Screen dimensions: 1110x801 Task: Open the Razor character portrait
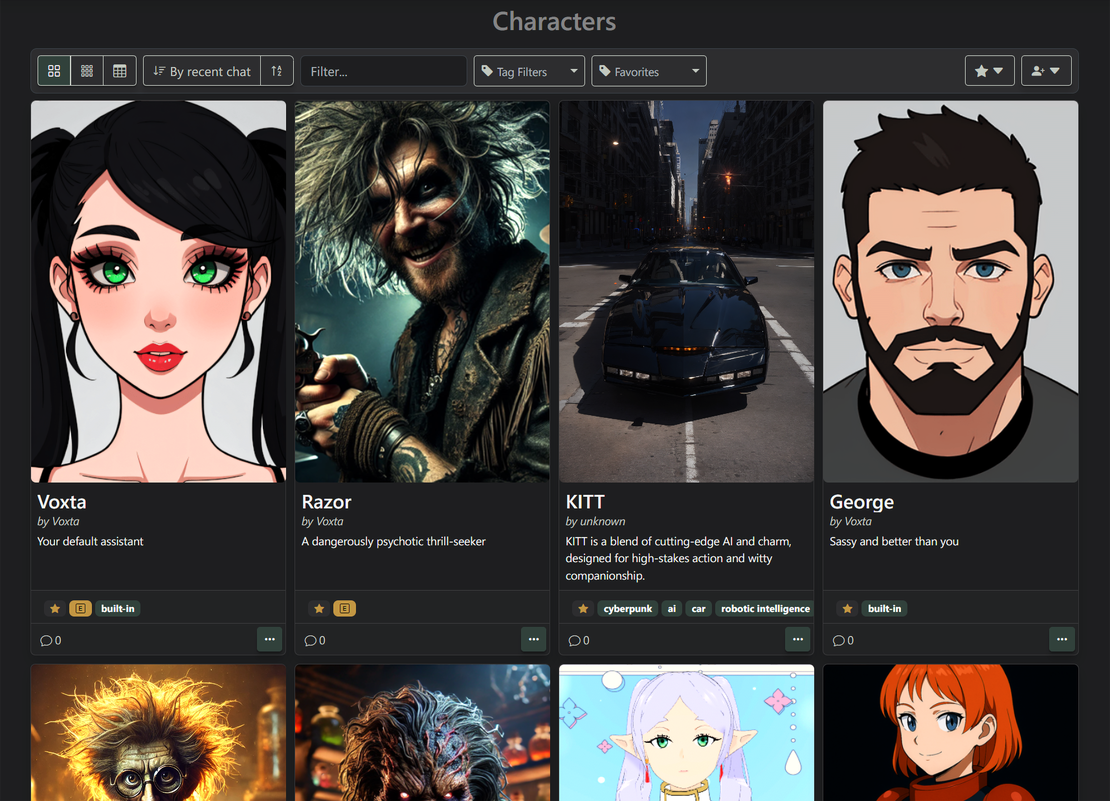click(x=422, y=291)
